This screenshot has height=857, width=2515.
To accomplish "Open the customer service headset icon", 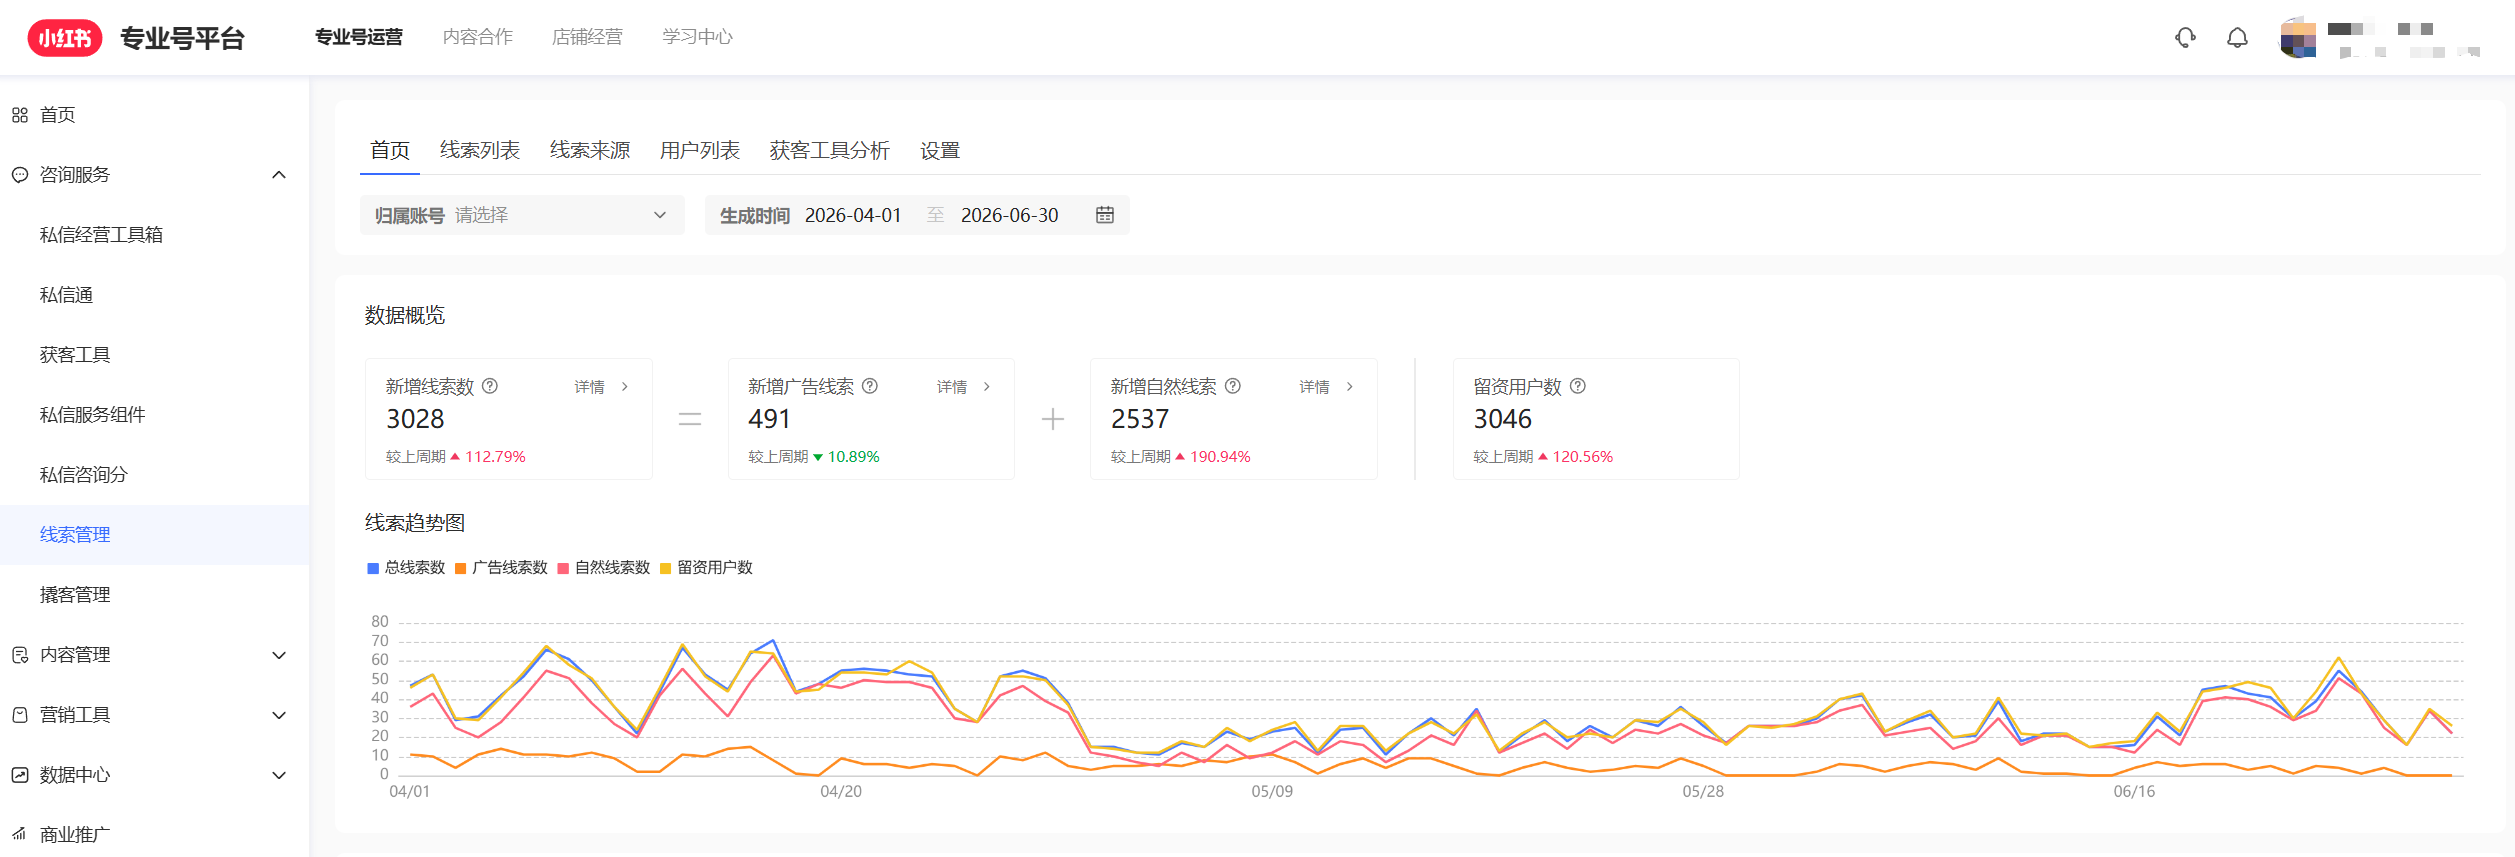I will pos(2185,38).
